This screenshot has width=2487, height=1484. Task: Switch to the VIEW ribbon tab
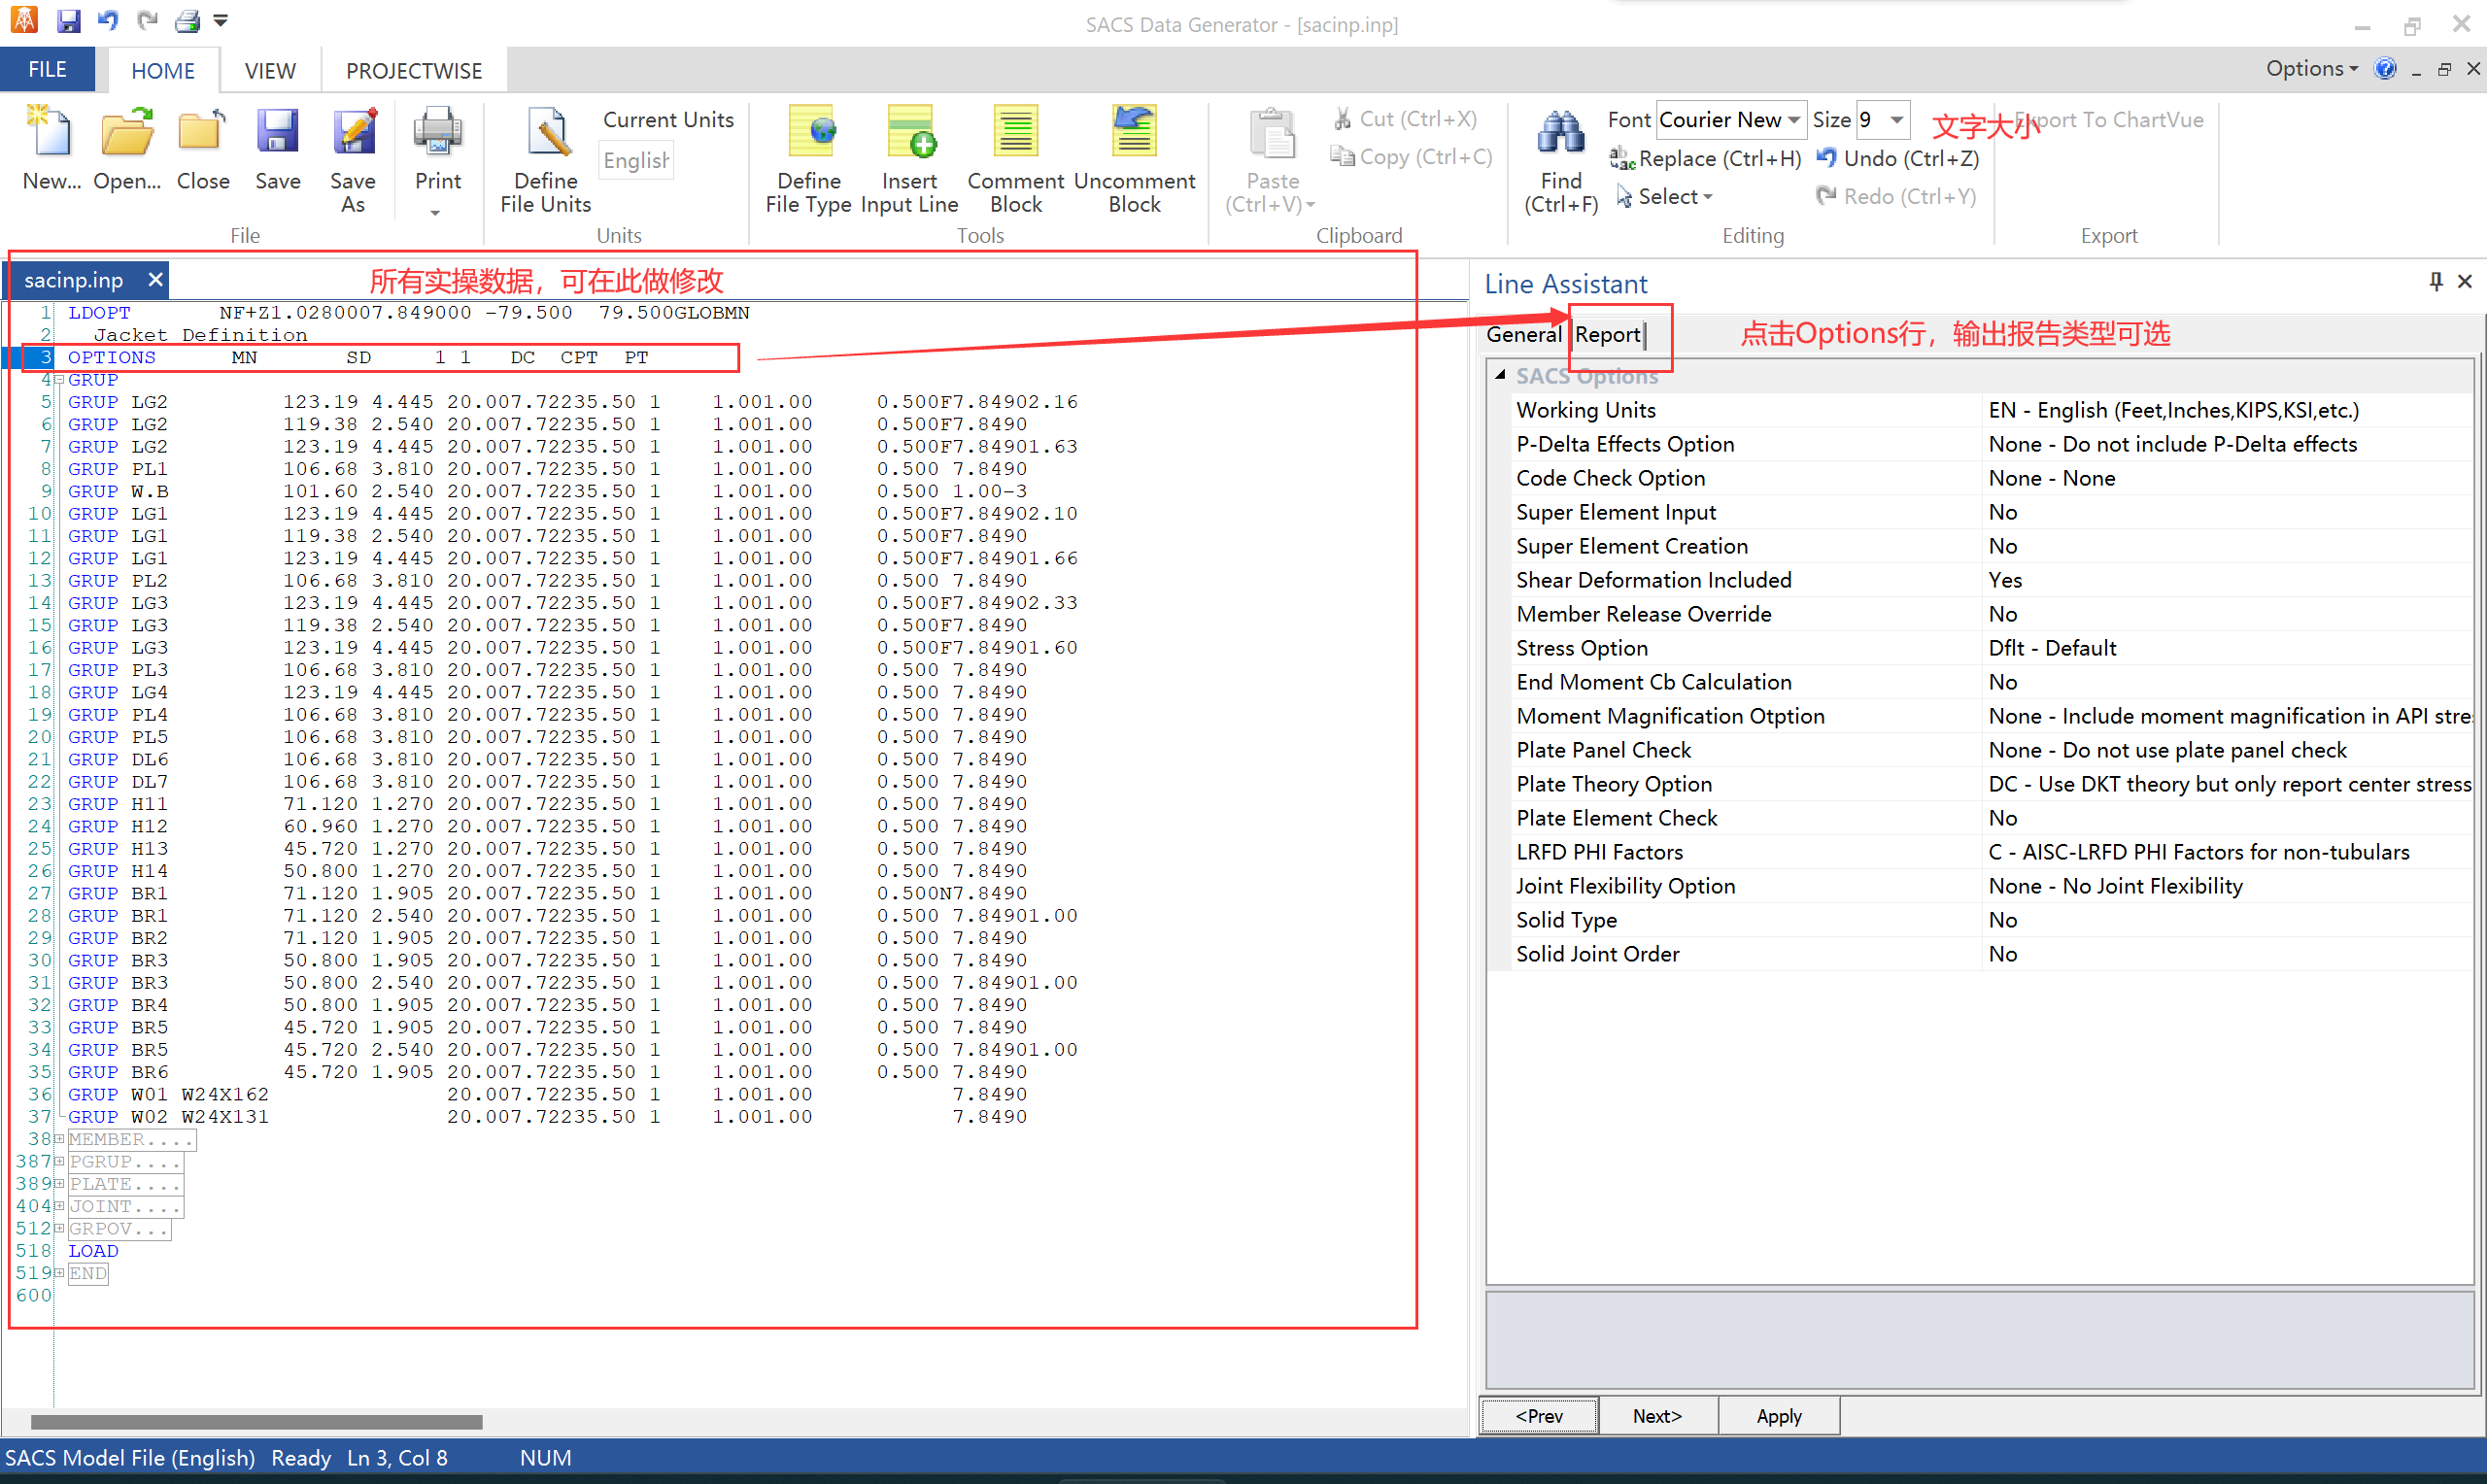(270, 71)
